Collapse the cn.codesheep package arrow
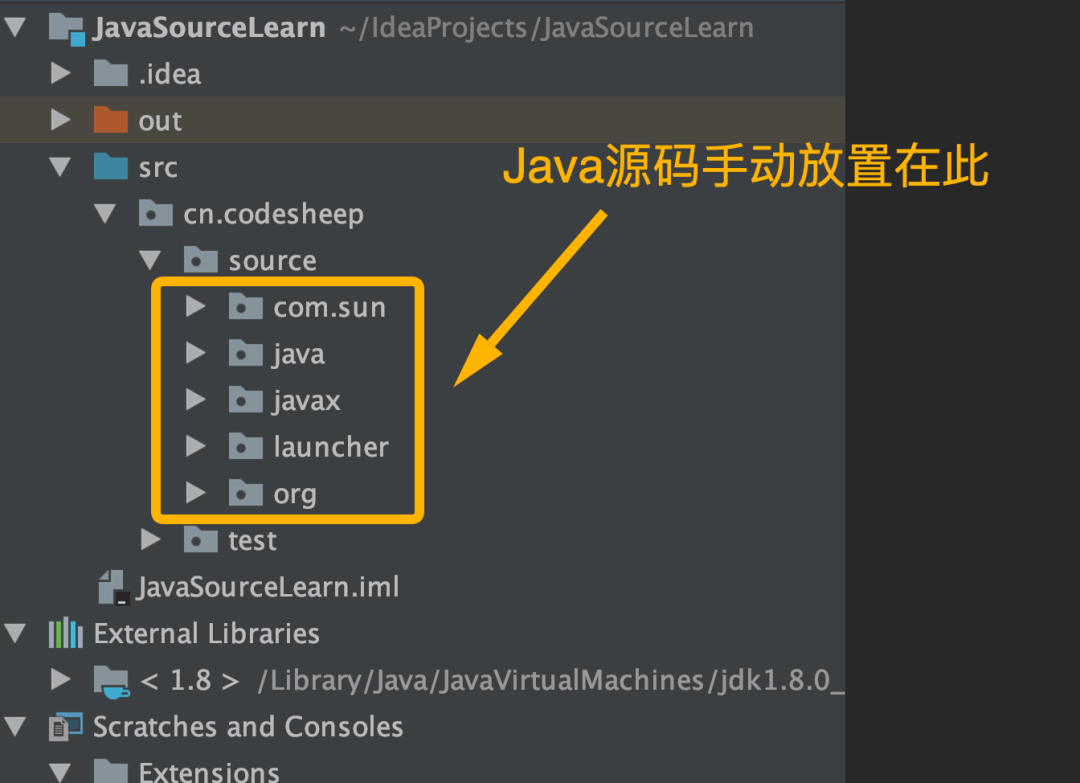The width and height of the screenshot is (1080, 783). [106, 214]
